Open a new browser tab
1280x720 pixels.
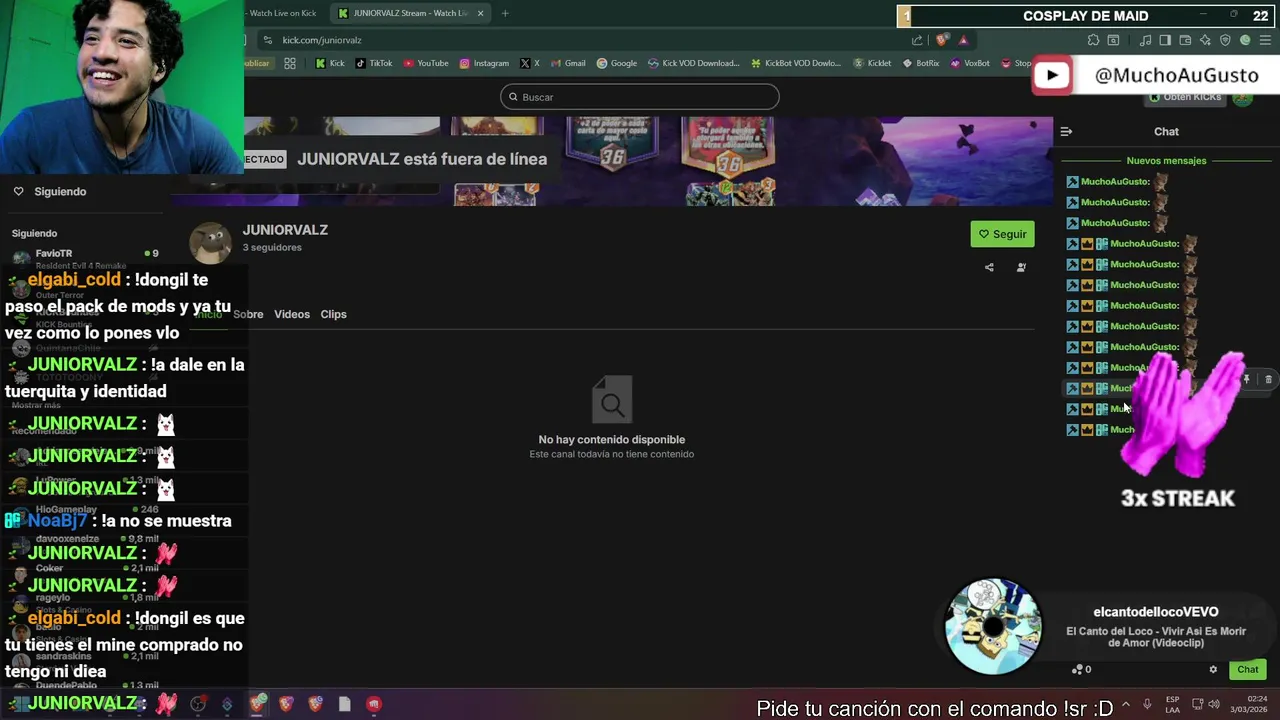coord(505,13)
